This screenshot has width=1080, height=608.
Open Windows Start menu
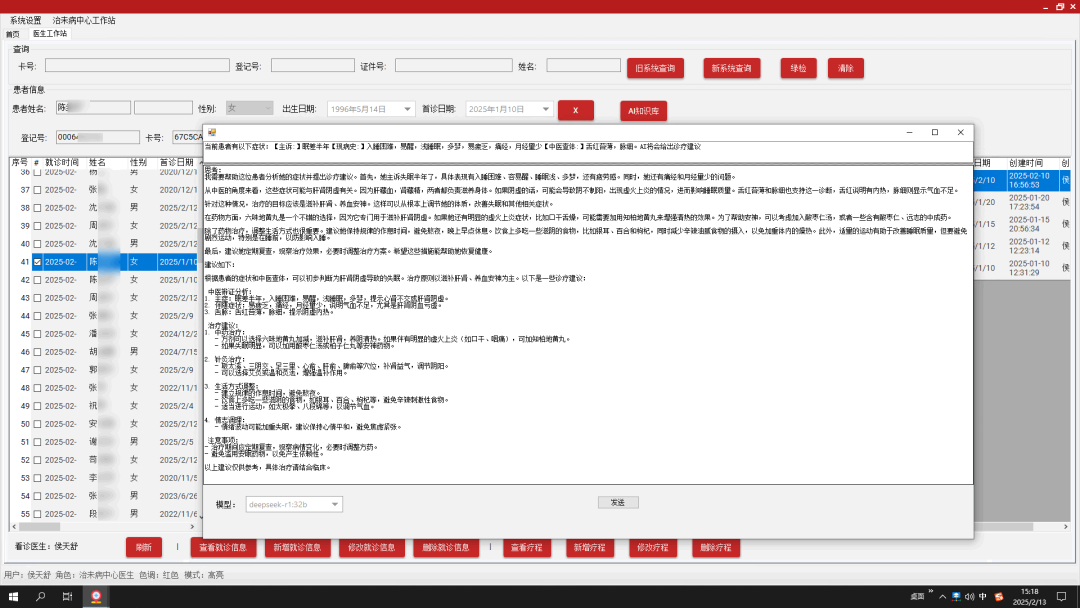13,596
